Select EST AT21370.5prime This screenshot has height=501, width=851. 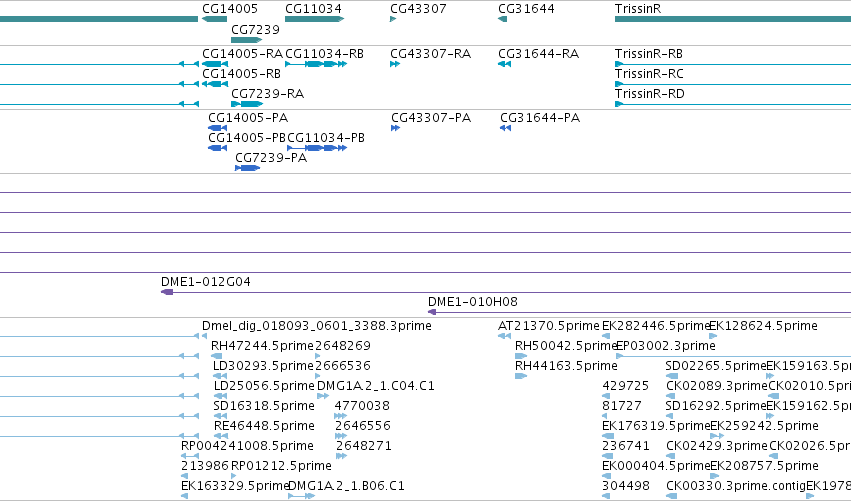pos(549,326)
